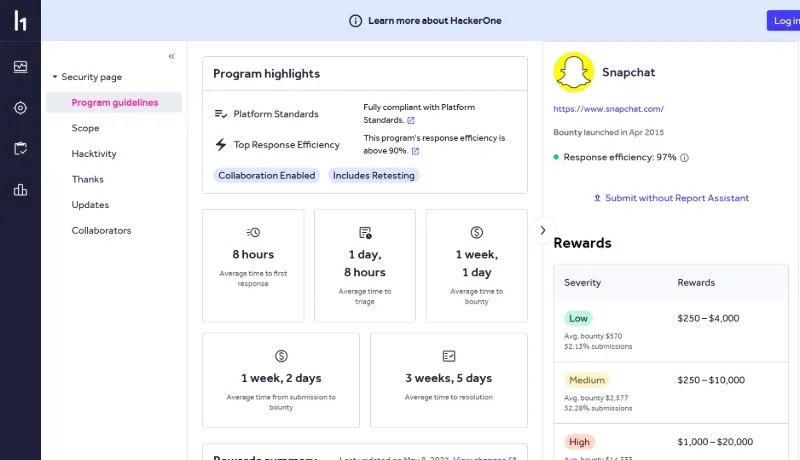Screen dimensions: 800x460
Task: Click the upload icon before Submit without Report
Action: pos(597,197)
